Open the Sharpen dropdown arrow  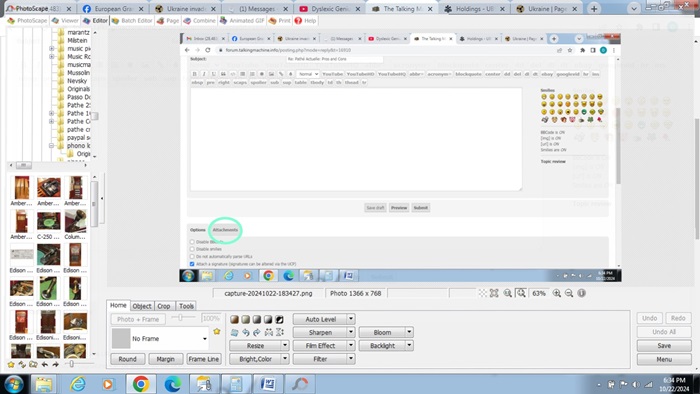click(351, 332)
